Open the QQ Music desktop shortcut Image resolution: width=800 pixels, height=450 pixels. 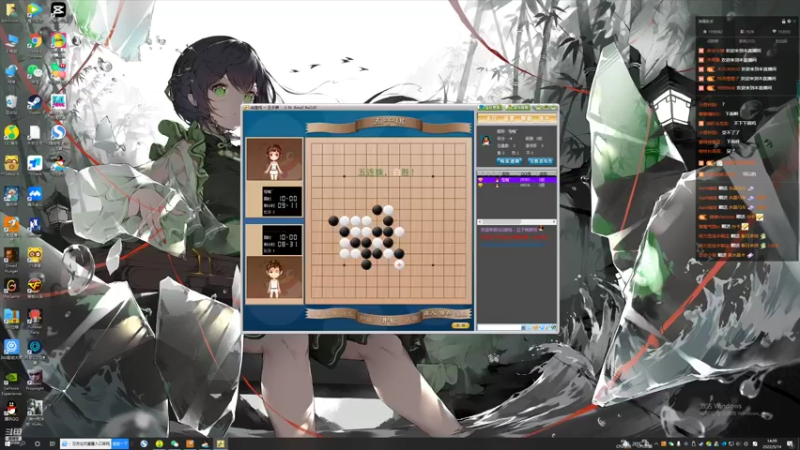(11, 133)
